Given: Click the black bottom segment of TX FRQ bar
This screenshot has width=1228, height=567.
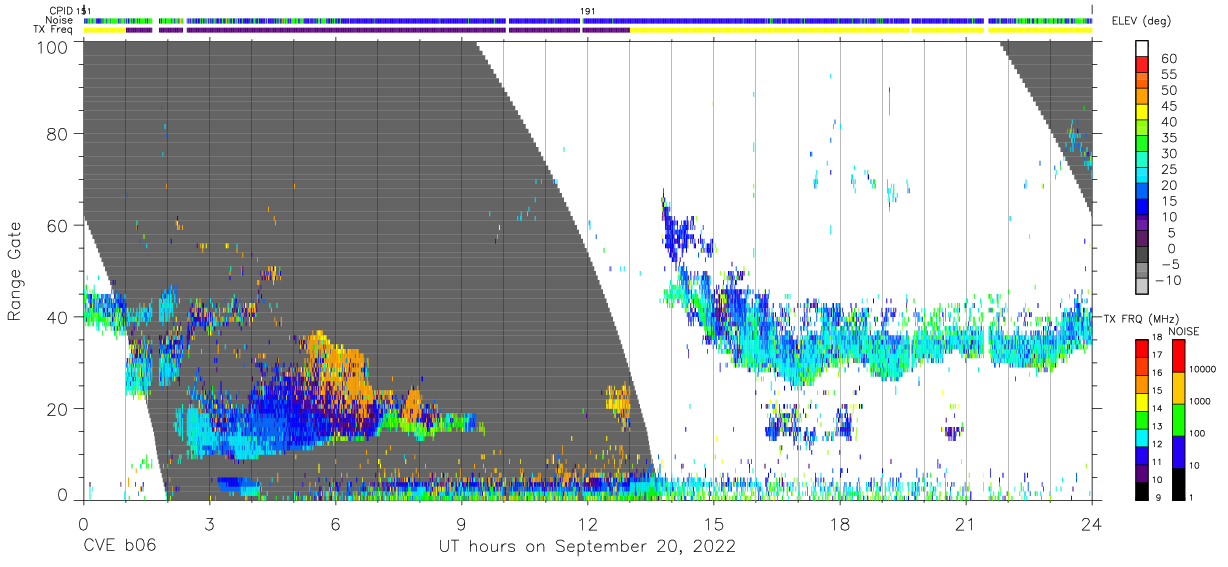Looking at the screenshot, I should (x=1142, y=490).
